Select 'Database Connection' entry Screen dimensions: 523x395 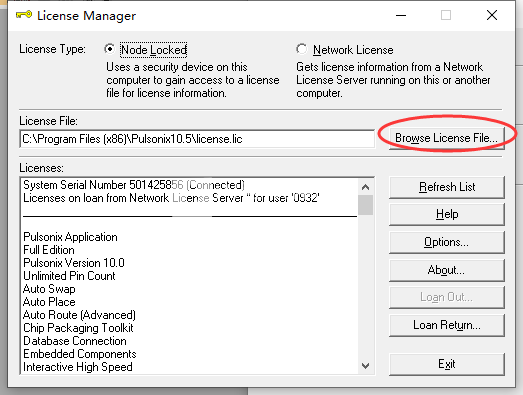coord(75,341)
